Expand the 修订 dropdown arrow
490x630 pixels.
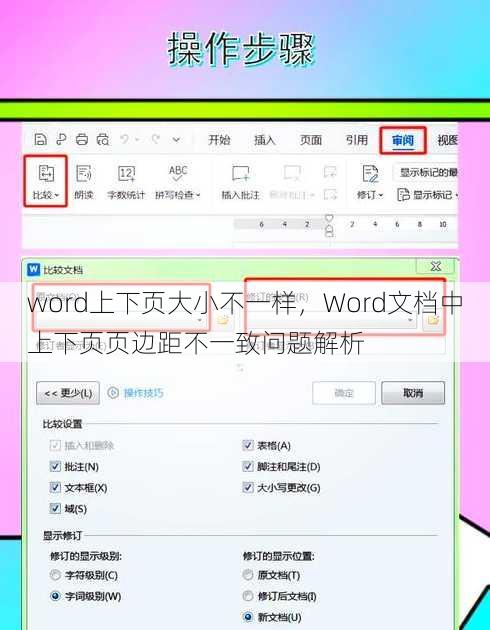(x=380, y=195)
